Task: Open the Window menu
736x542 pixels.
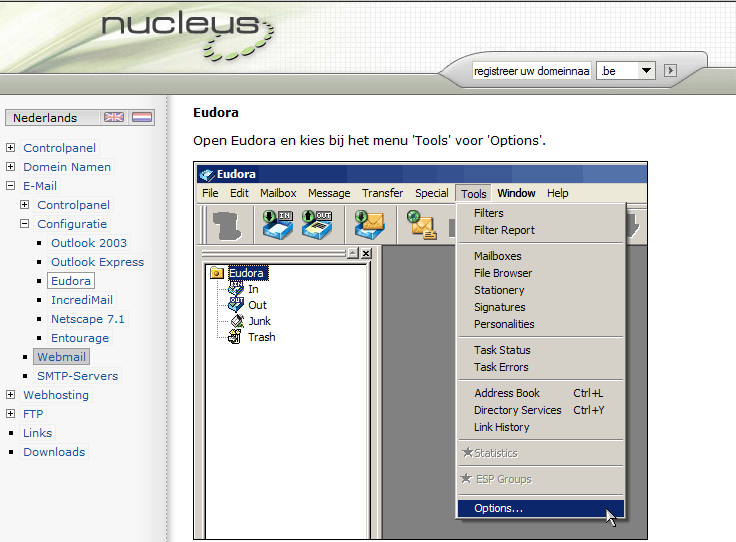Action: [516, 193]
